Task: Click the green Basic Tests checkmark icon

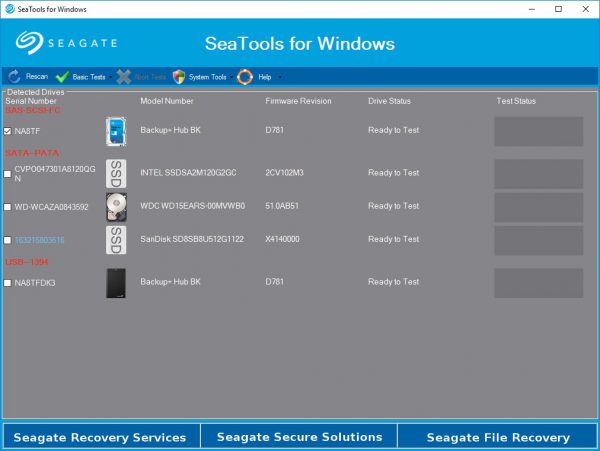Action: (x=62, y=77)
